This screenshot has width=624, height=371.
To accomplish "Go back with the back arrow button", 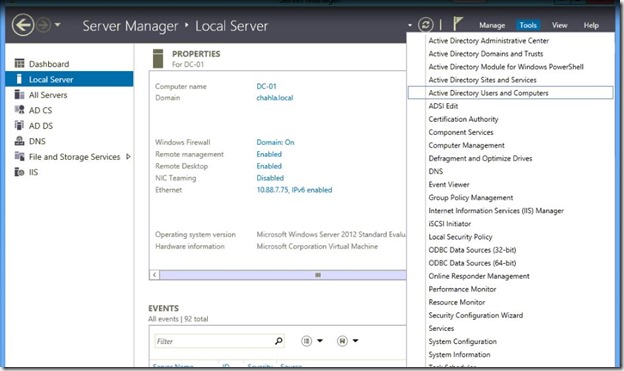I will point(22,25).
